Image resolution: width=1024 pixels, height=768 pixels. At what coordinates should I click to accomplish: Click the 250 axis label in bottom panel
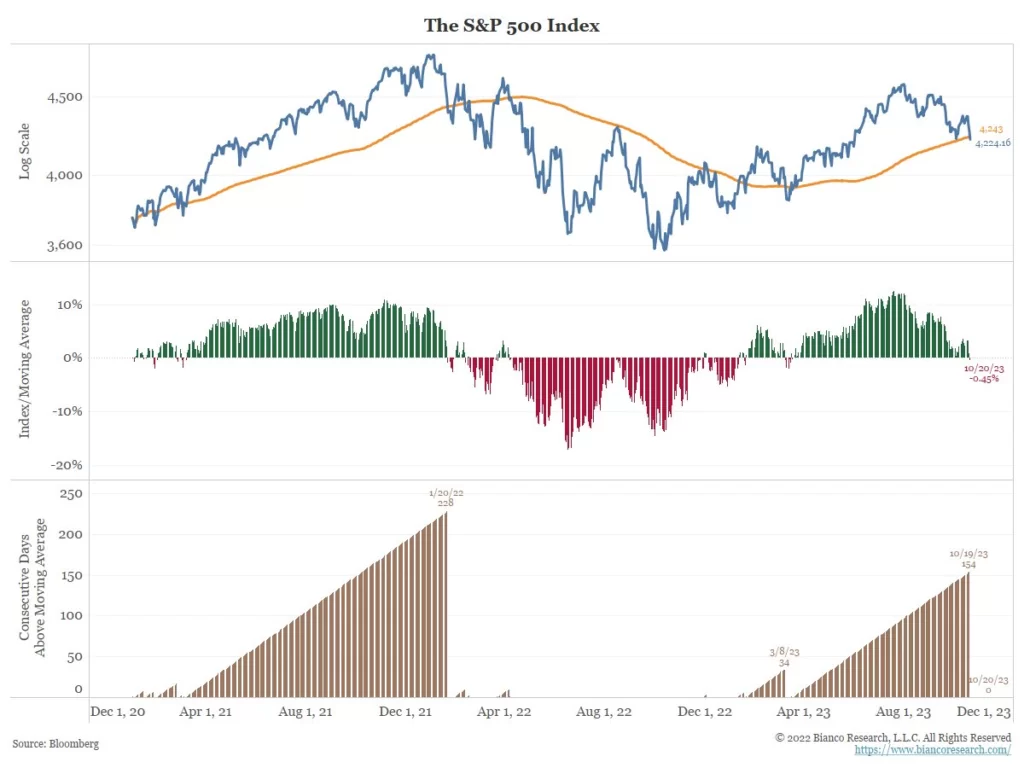pyautogui.click(x=70, y=494)
